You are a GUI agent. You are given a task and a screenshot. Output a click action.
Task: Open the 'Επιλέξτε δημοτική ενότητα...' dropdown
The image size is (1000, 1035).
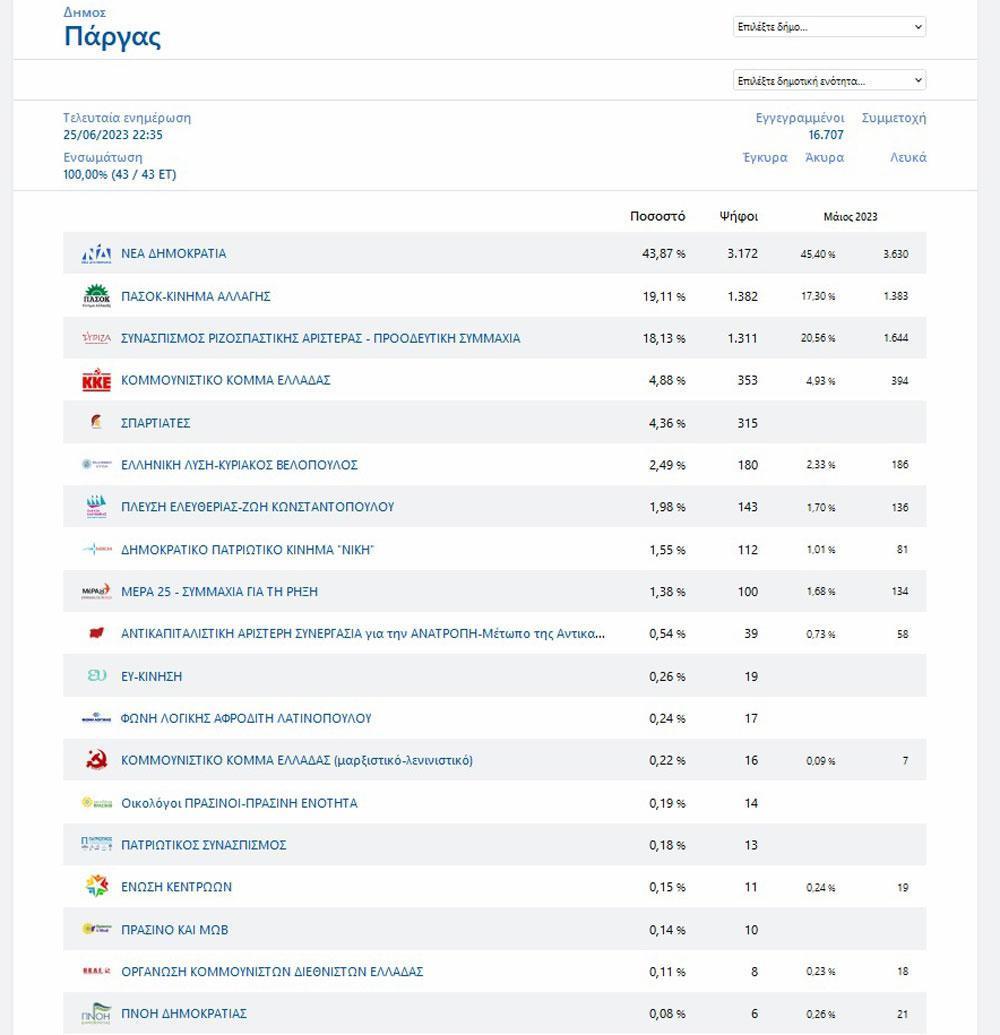pyautogui.click(x=829, y=81)
